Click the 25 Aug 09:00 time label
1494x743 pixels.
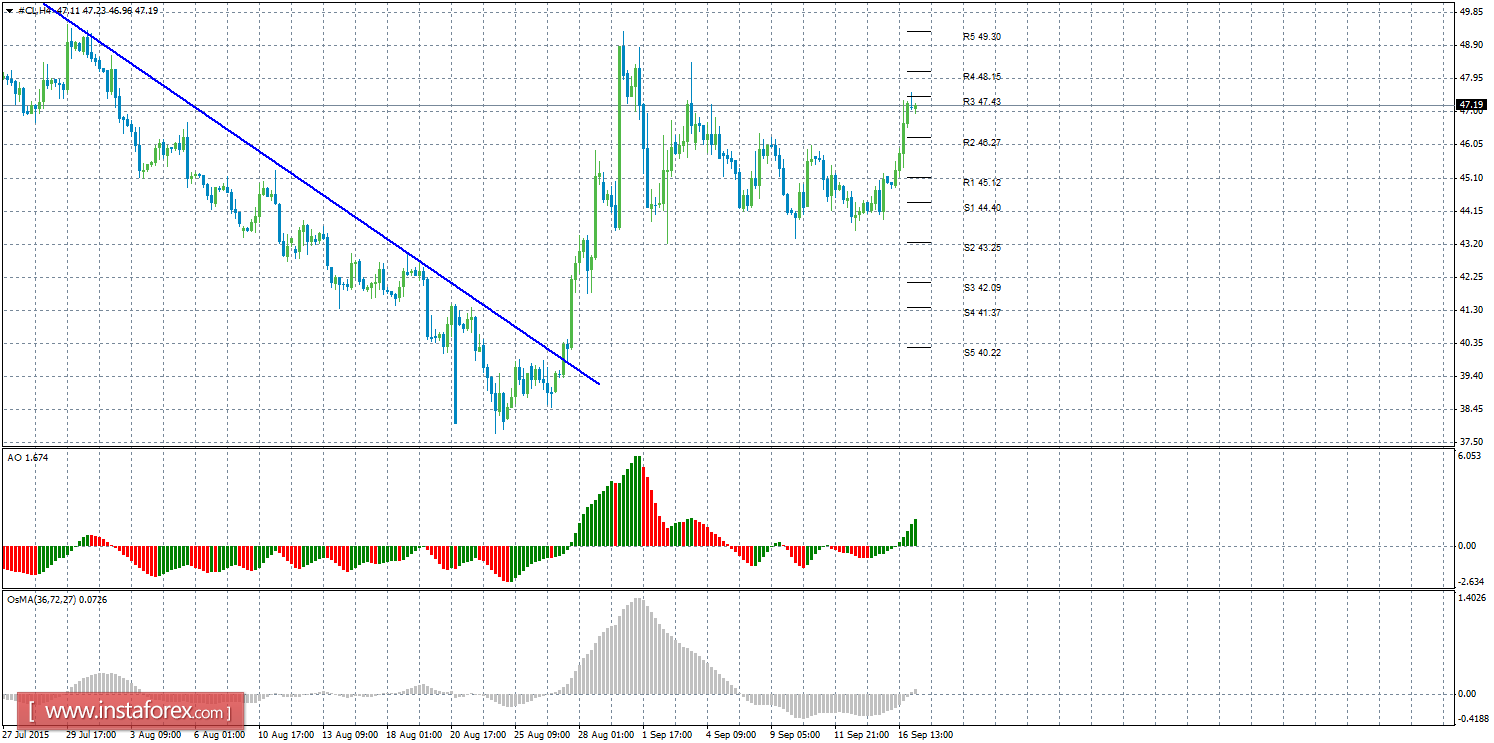(x=543, y=734)
